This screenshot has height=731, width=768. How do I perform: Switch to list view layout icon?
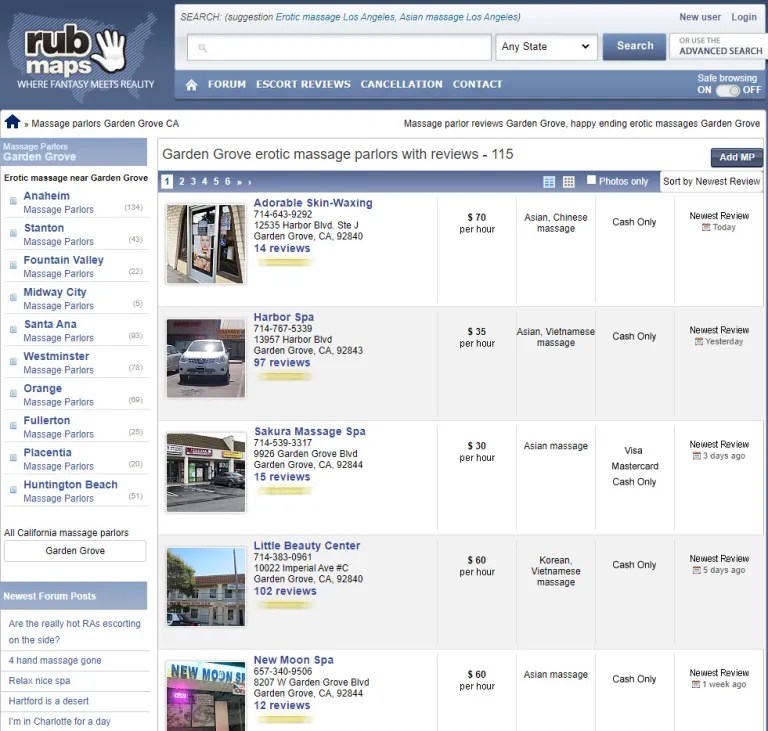(x=549, y=182)
